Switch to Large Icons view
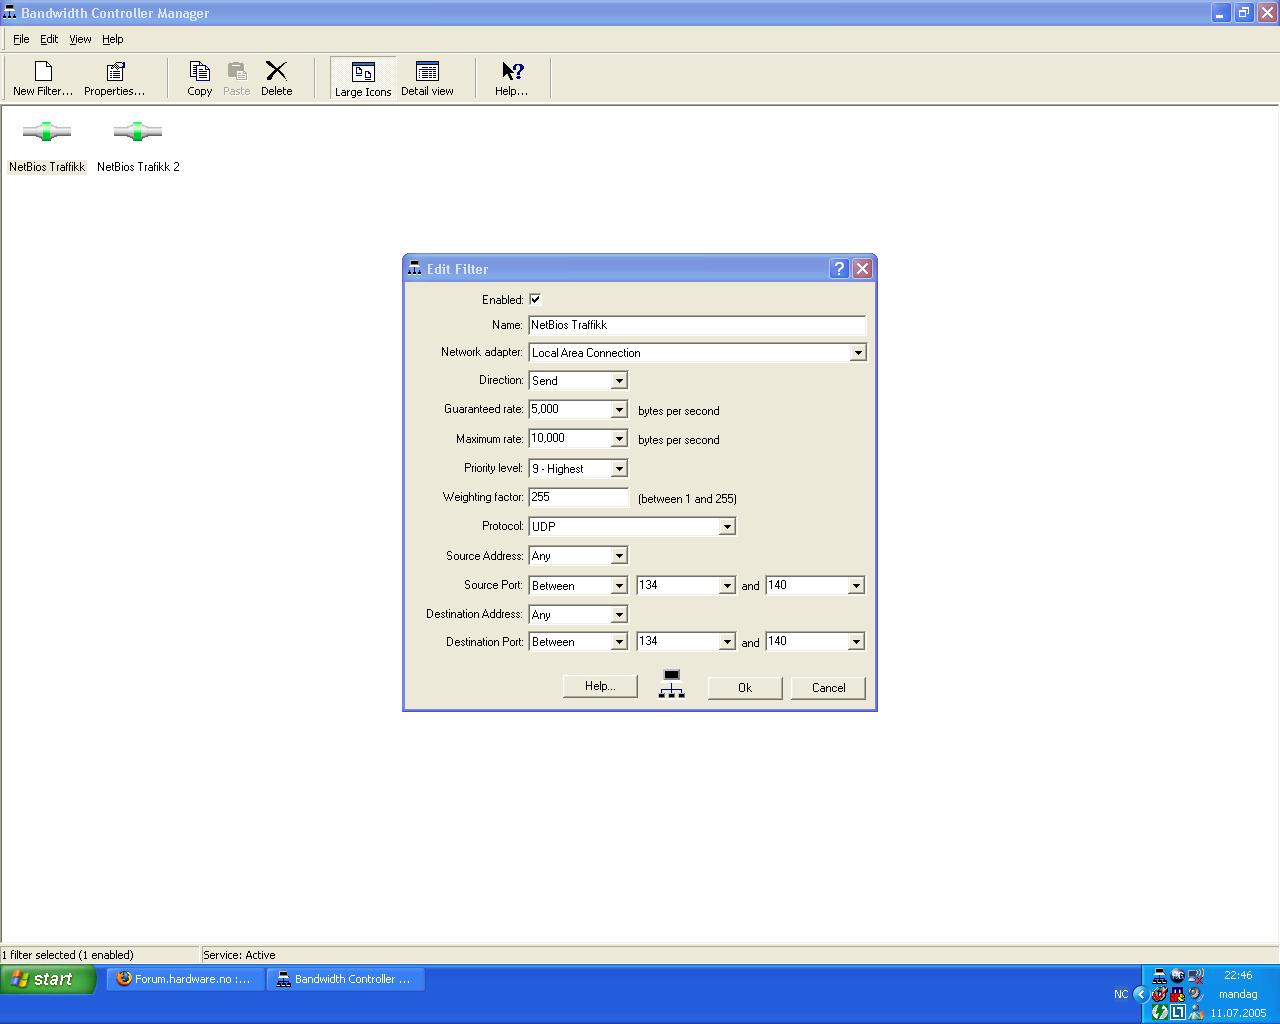Screen dimensions: 1280x1024 [363, 78]
